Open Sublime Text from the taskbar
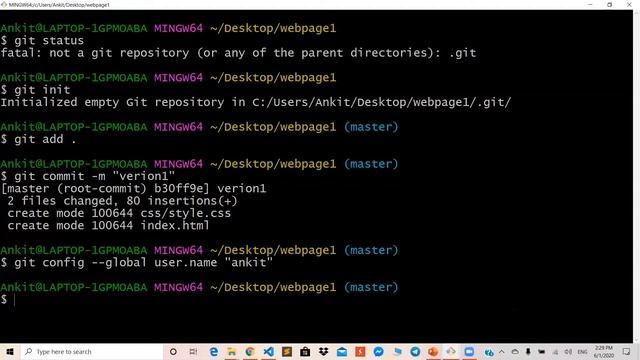The height and width of the screenshot is (360, 640). (x=287, y=351)
